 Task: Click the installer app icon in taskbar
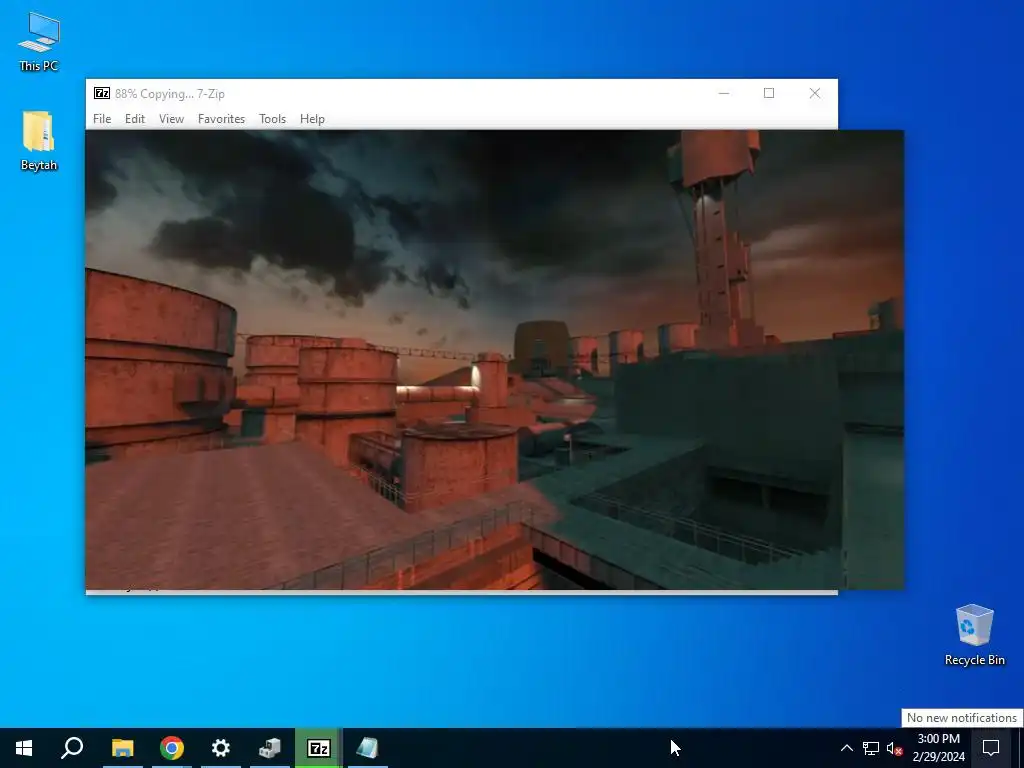click(x=270, y=748)
